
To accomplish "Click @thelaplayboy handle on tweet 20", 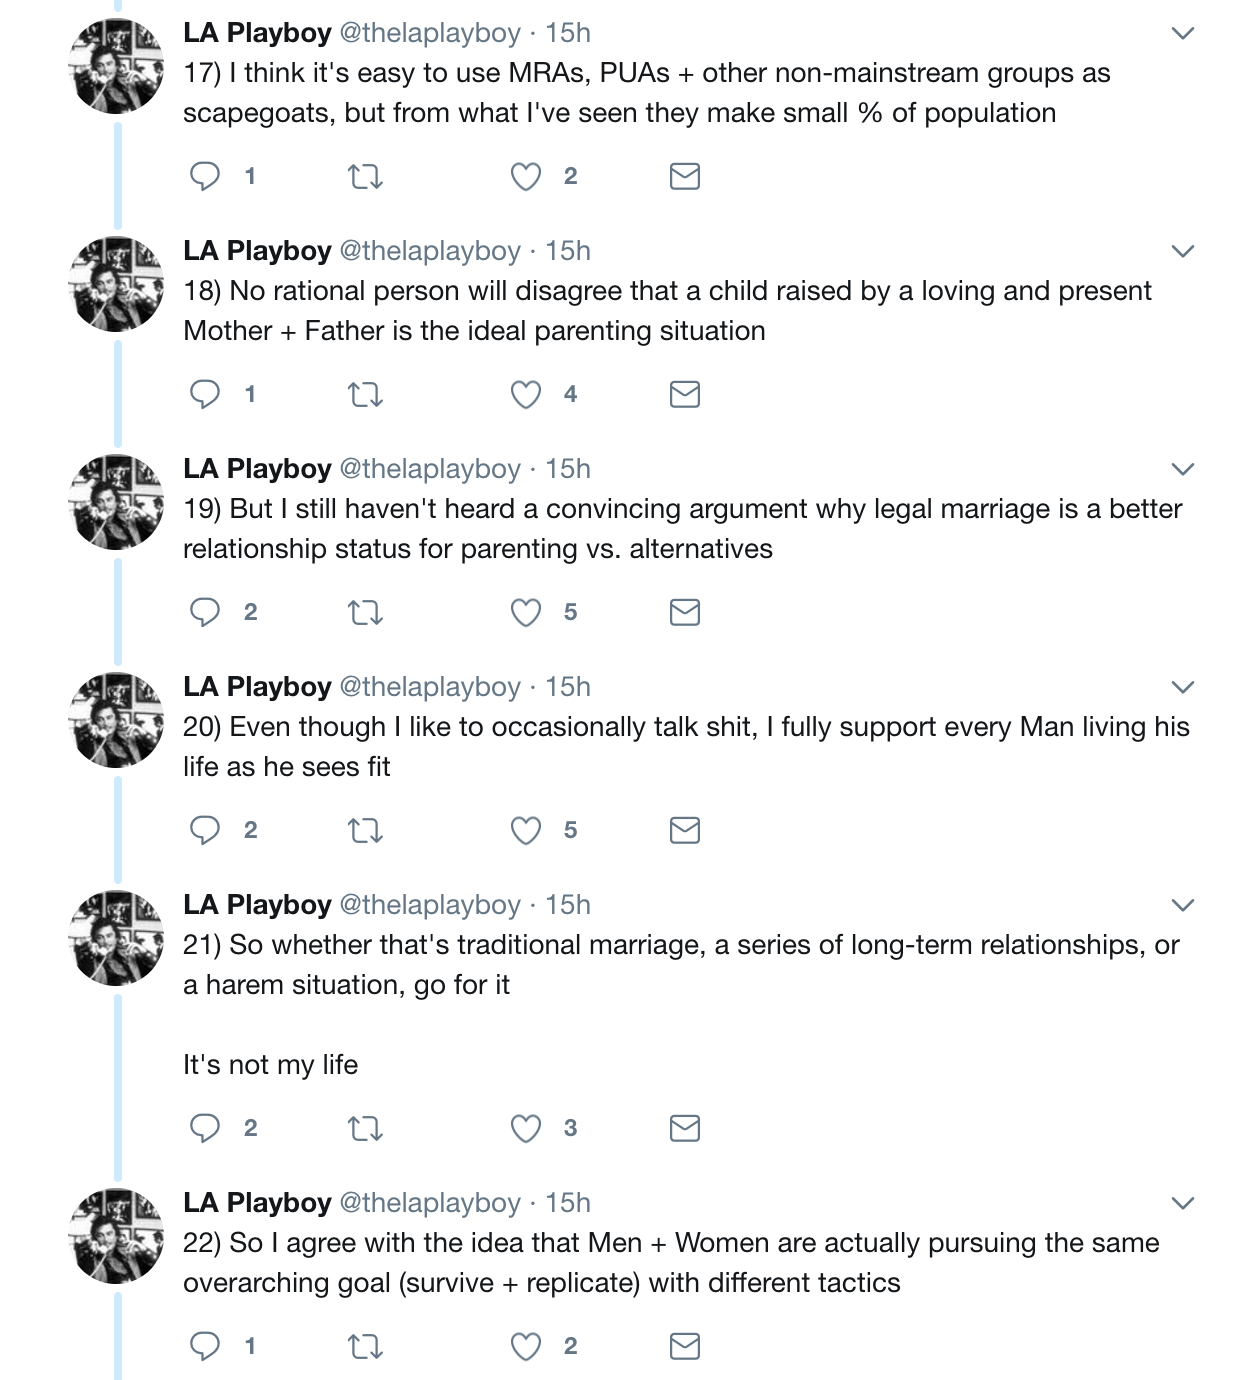I will point(430,687).
